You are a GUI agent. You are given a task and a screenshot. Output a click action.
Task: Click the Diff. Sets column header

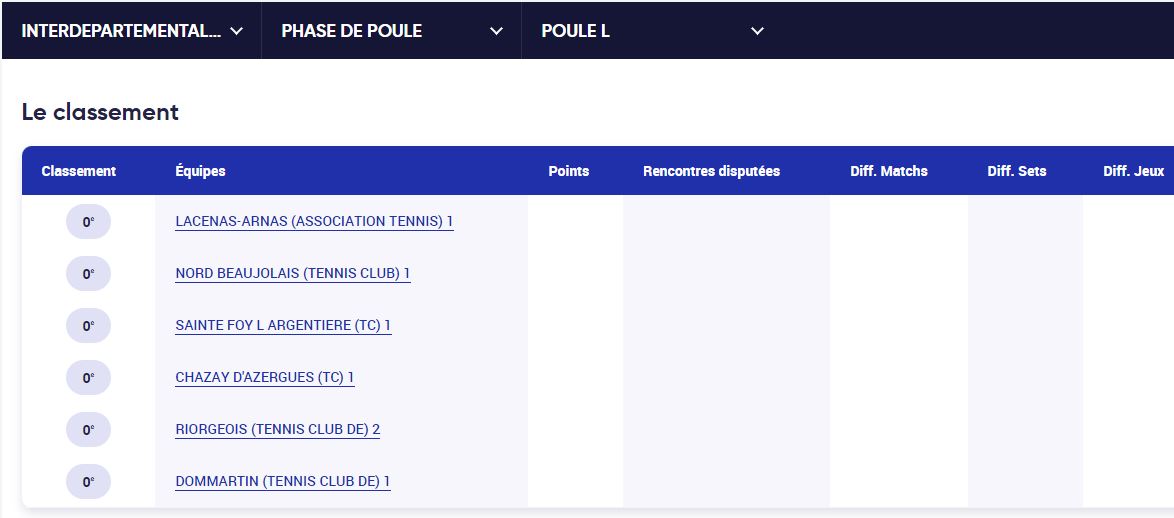[x=1017, y=171]
